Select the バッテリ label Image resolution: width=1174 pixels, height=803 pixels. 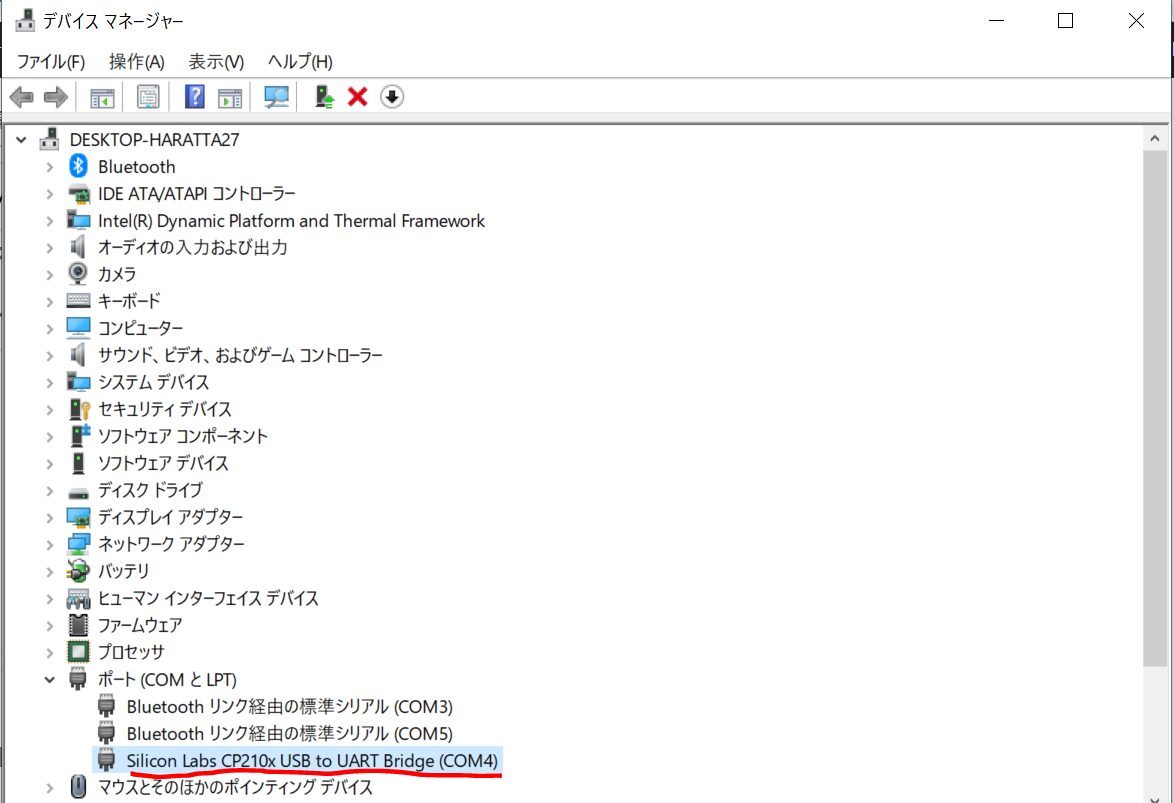pos(124,571)
